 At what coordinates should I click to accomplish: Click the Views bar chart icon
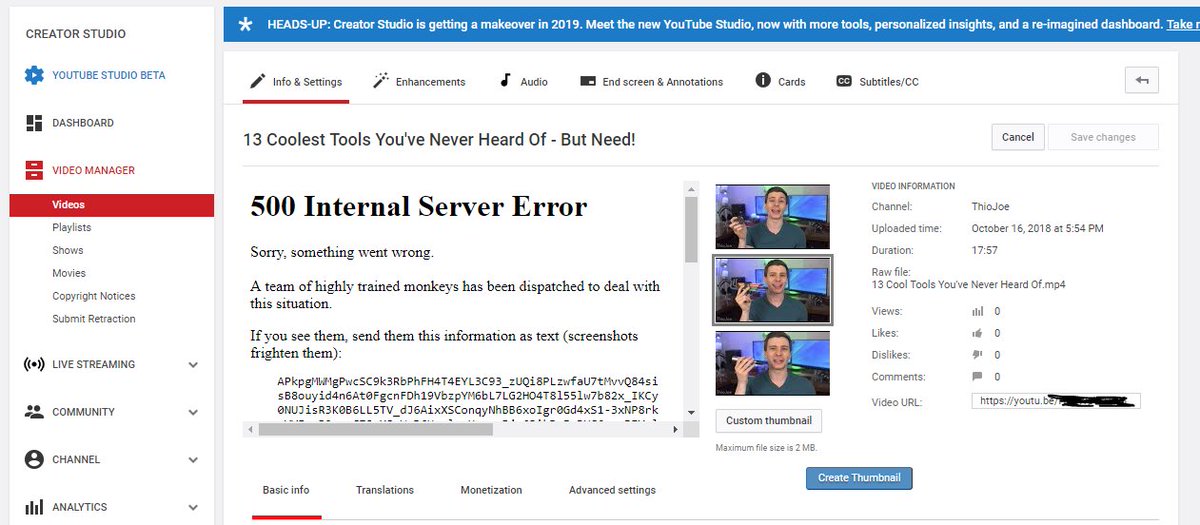coord(978,311)
